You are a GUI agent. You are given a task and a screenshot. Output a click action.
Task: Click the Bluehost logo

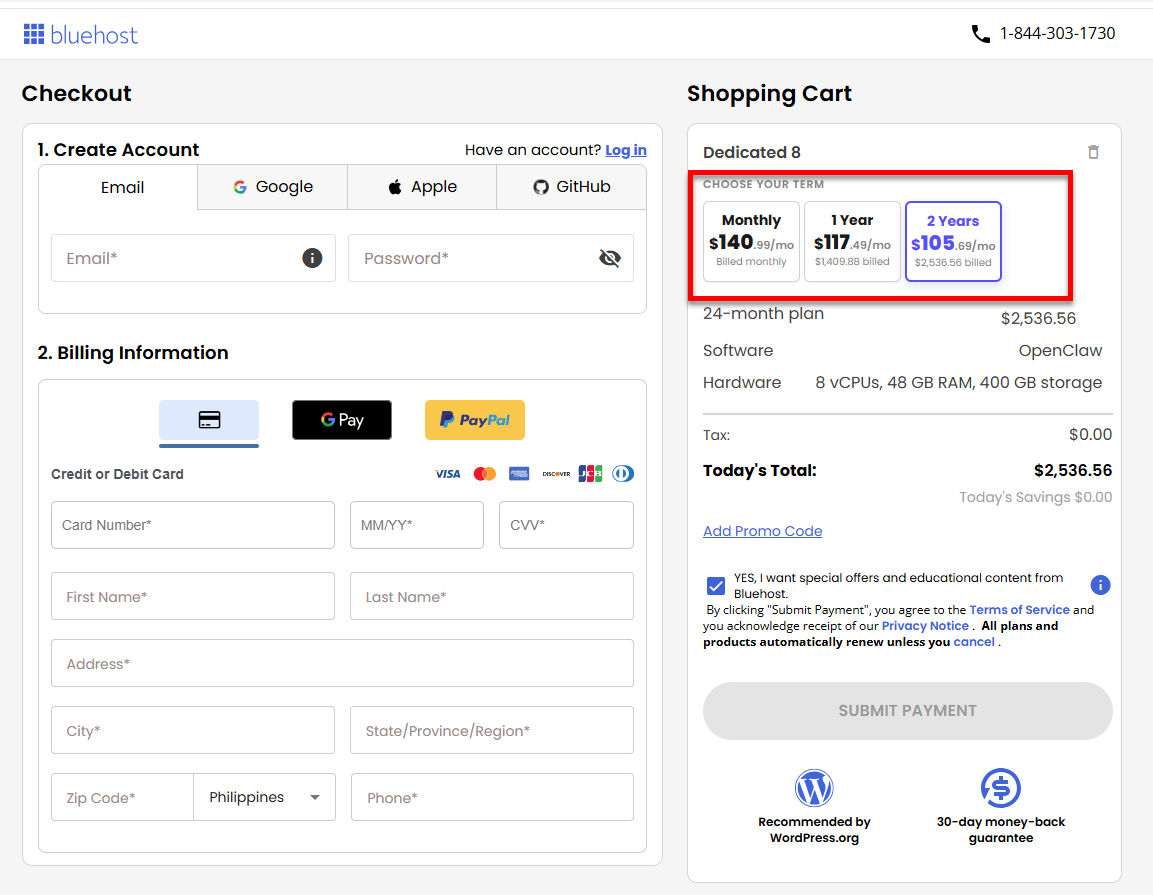click(x=80, y=35)
